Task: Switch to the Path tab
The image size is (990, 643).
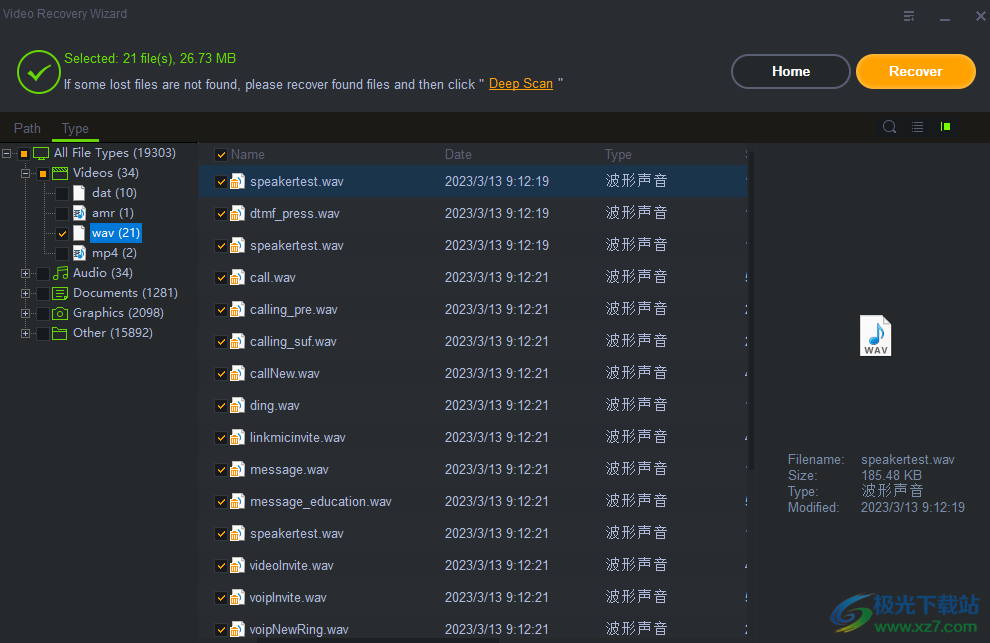Action: pos(27,128)
